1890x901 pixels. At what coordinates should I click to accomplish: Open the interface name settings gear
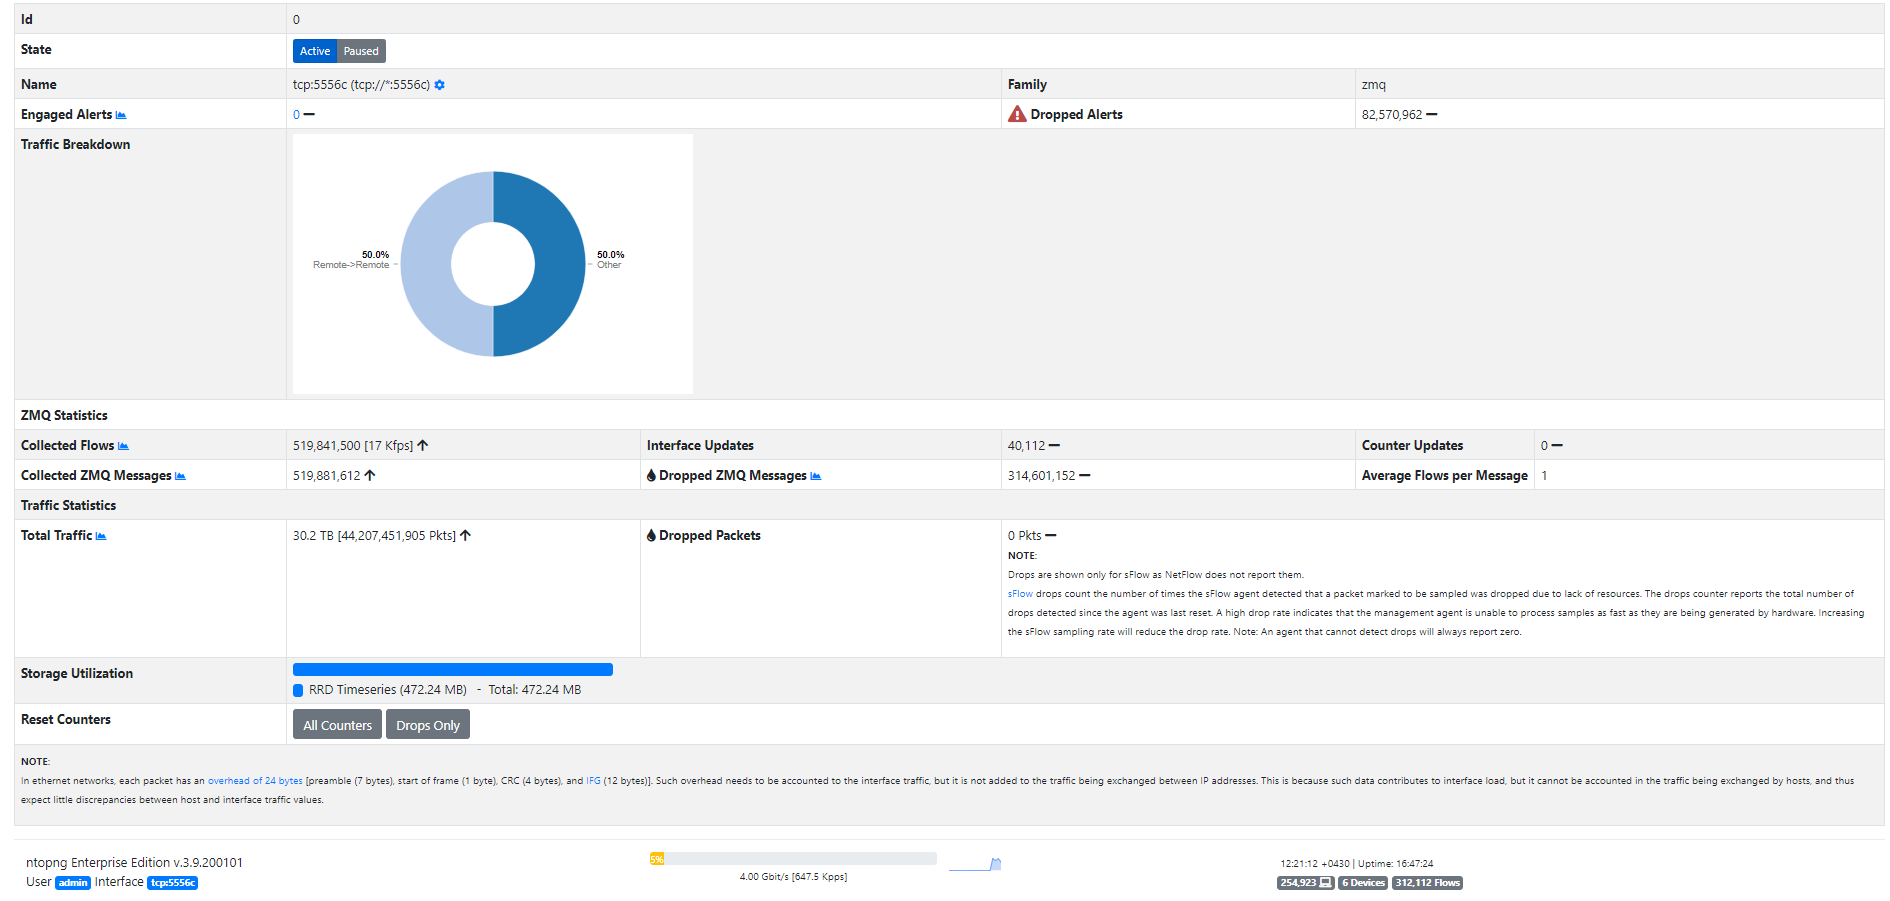click(x=440, y=85)
